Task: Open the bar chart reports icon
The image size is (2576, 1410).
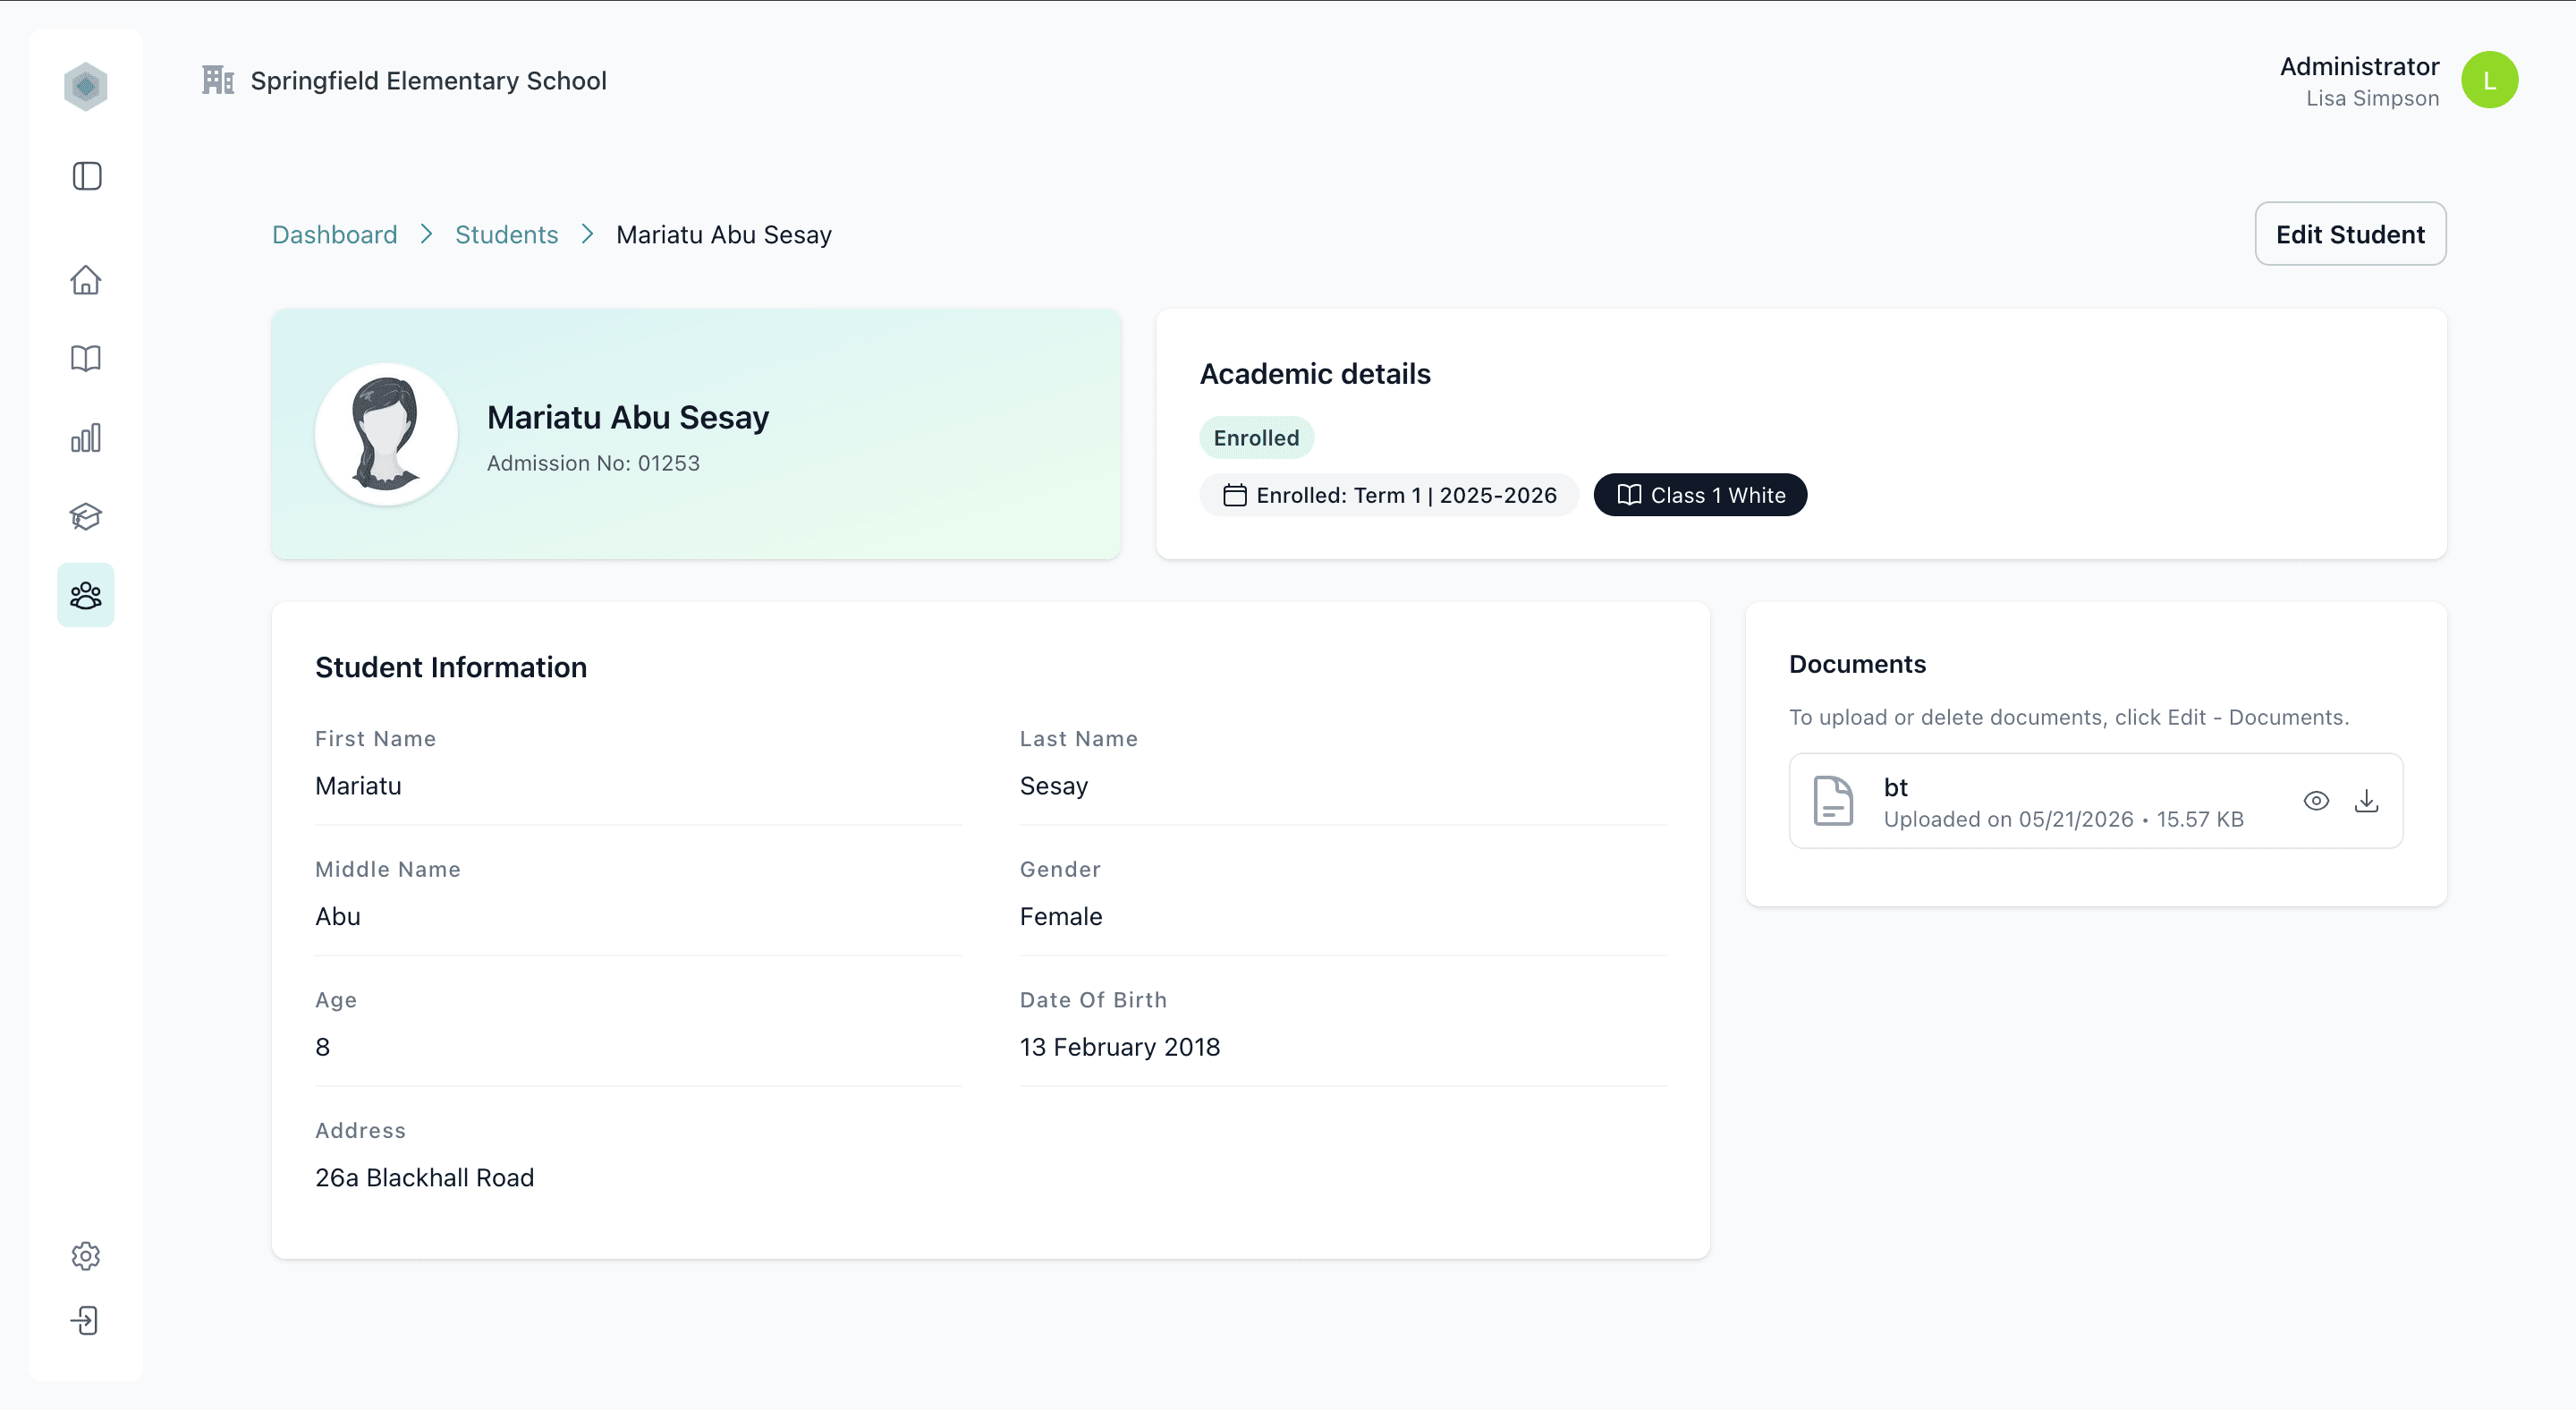Action: pyautogui.click(x=86, y=437)
